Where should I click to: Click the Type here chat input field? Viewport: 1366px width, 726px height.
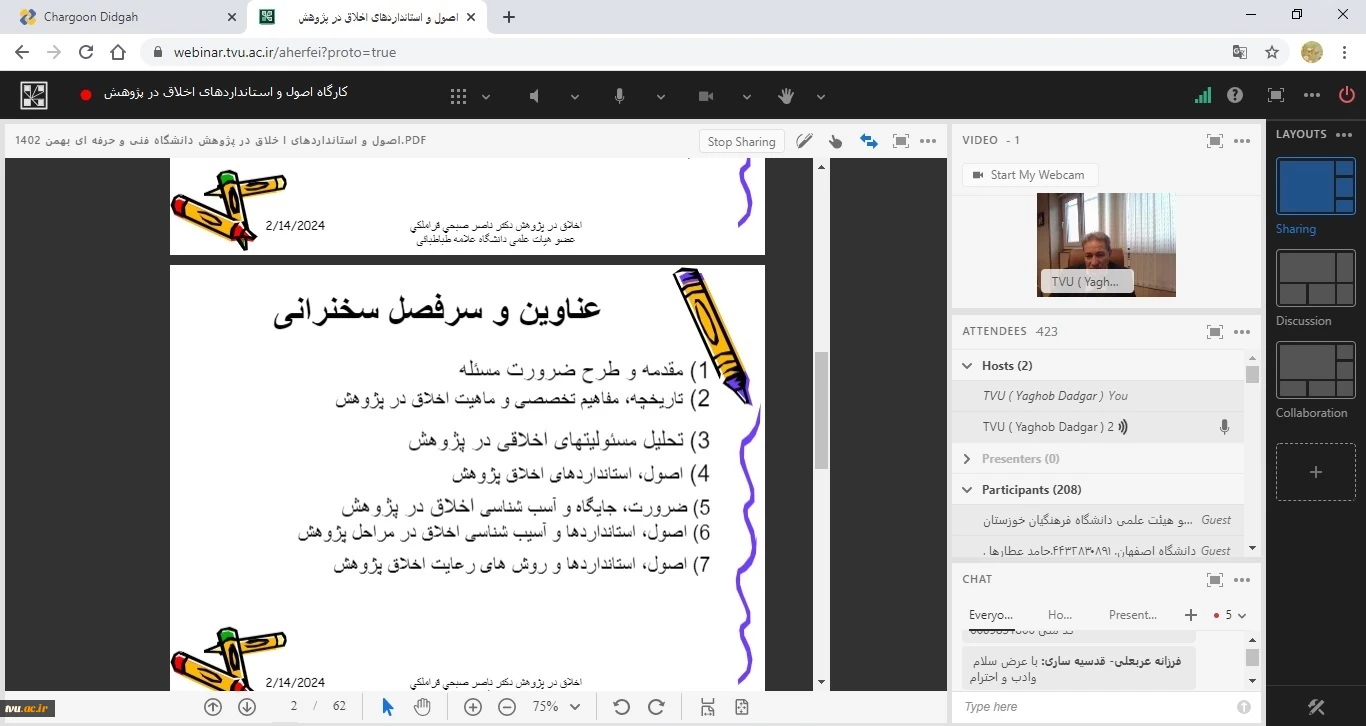coord(1095,707)
